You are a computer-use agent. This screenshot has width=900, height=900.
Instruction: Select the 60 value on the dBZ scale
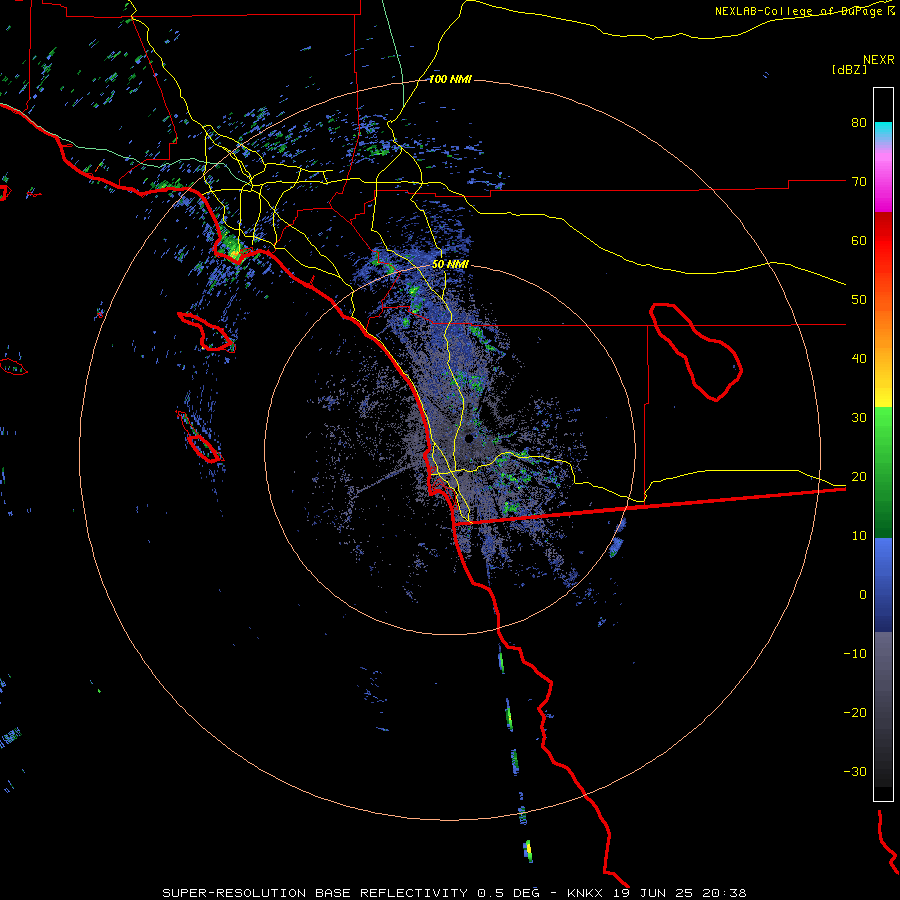click(x=859, y=240)
